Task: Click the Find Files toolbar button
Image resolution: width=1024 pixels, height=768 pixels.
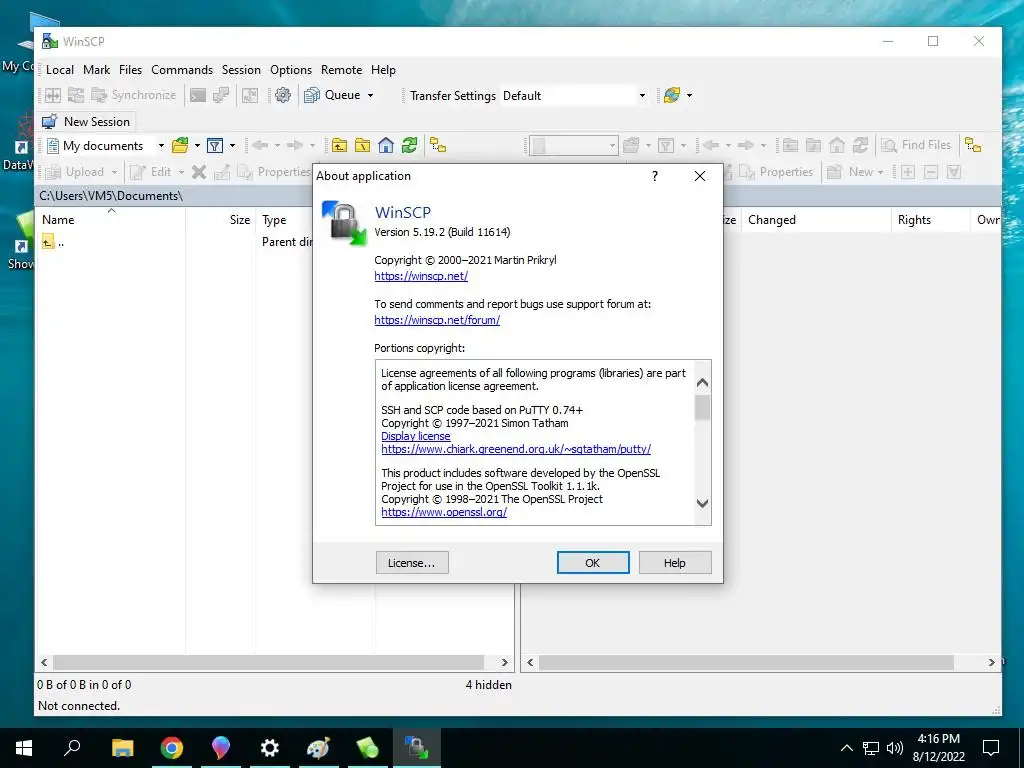Action: 916,145
